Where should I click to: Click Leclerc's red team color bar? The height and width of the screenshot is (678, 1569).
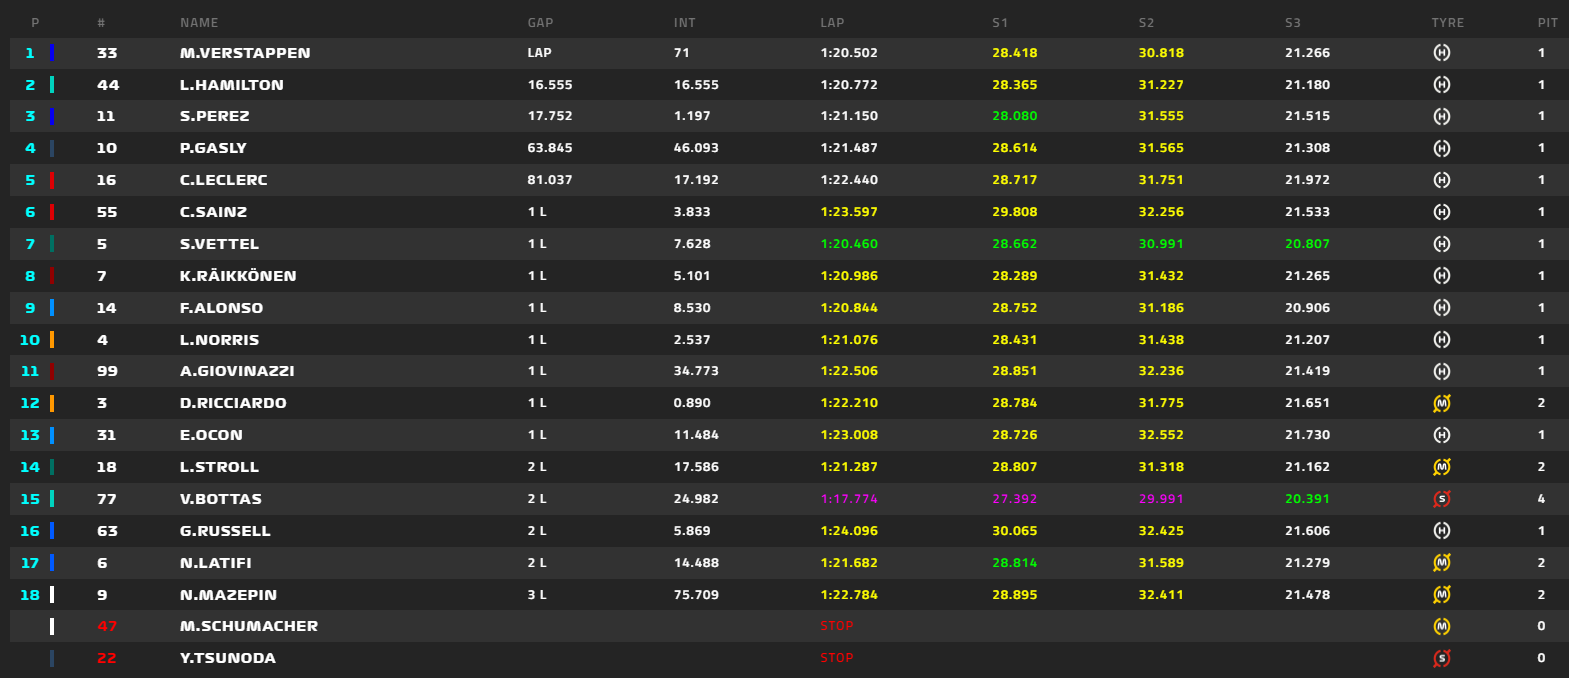pos(52,180)
